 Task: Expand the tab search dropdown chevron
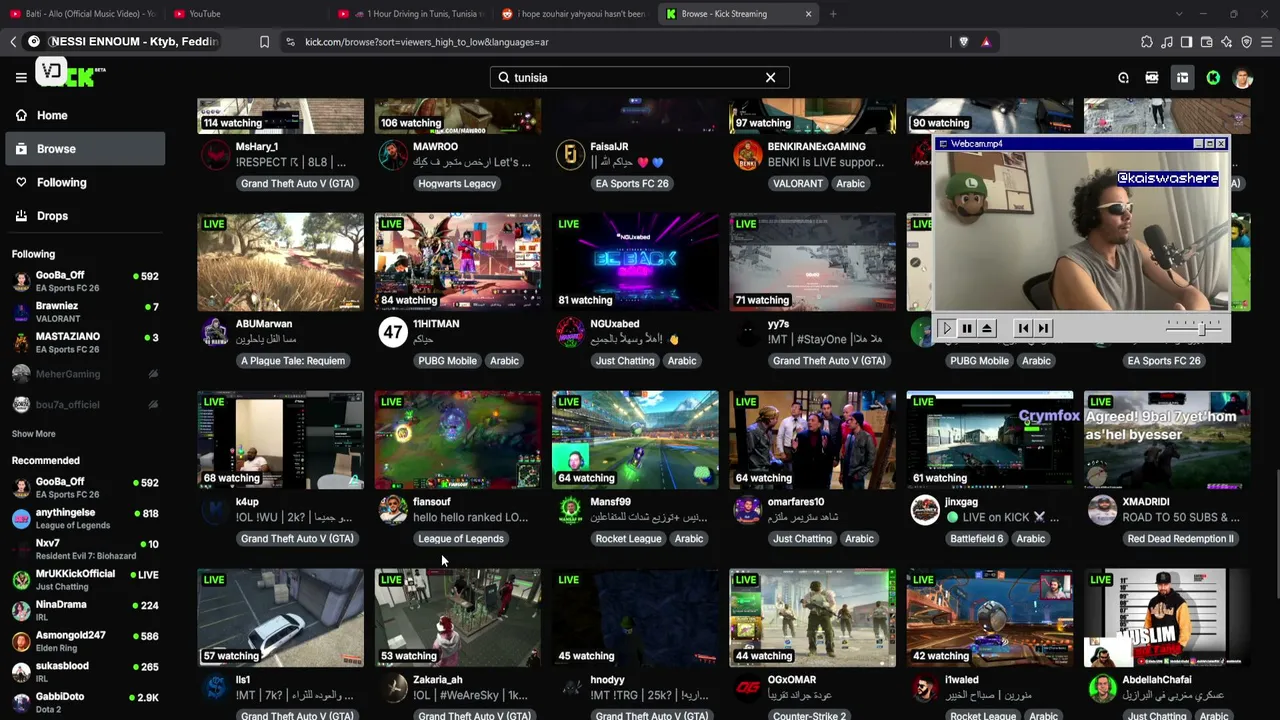click(1179, 14)
